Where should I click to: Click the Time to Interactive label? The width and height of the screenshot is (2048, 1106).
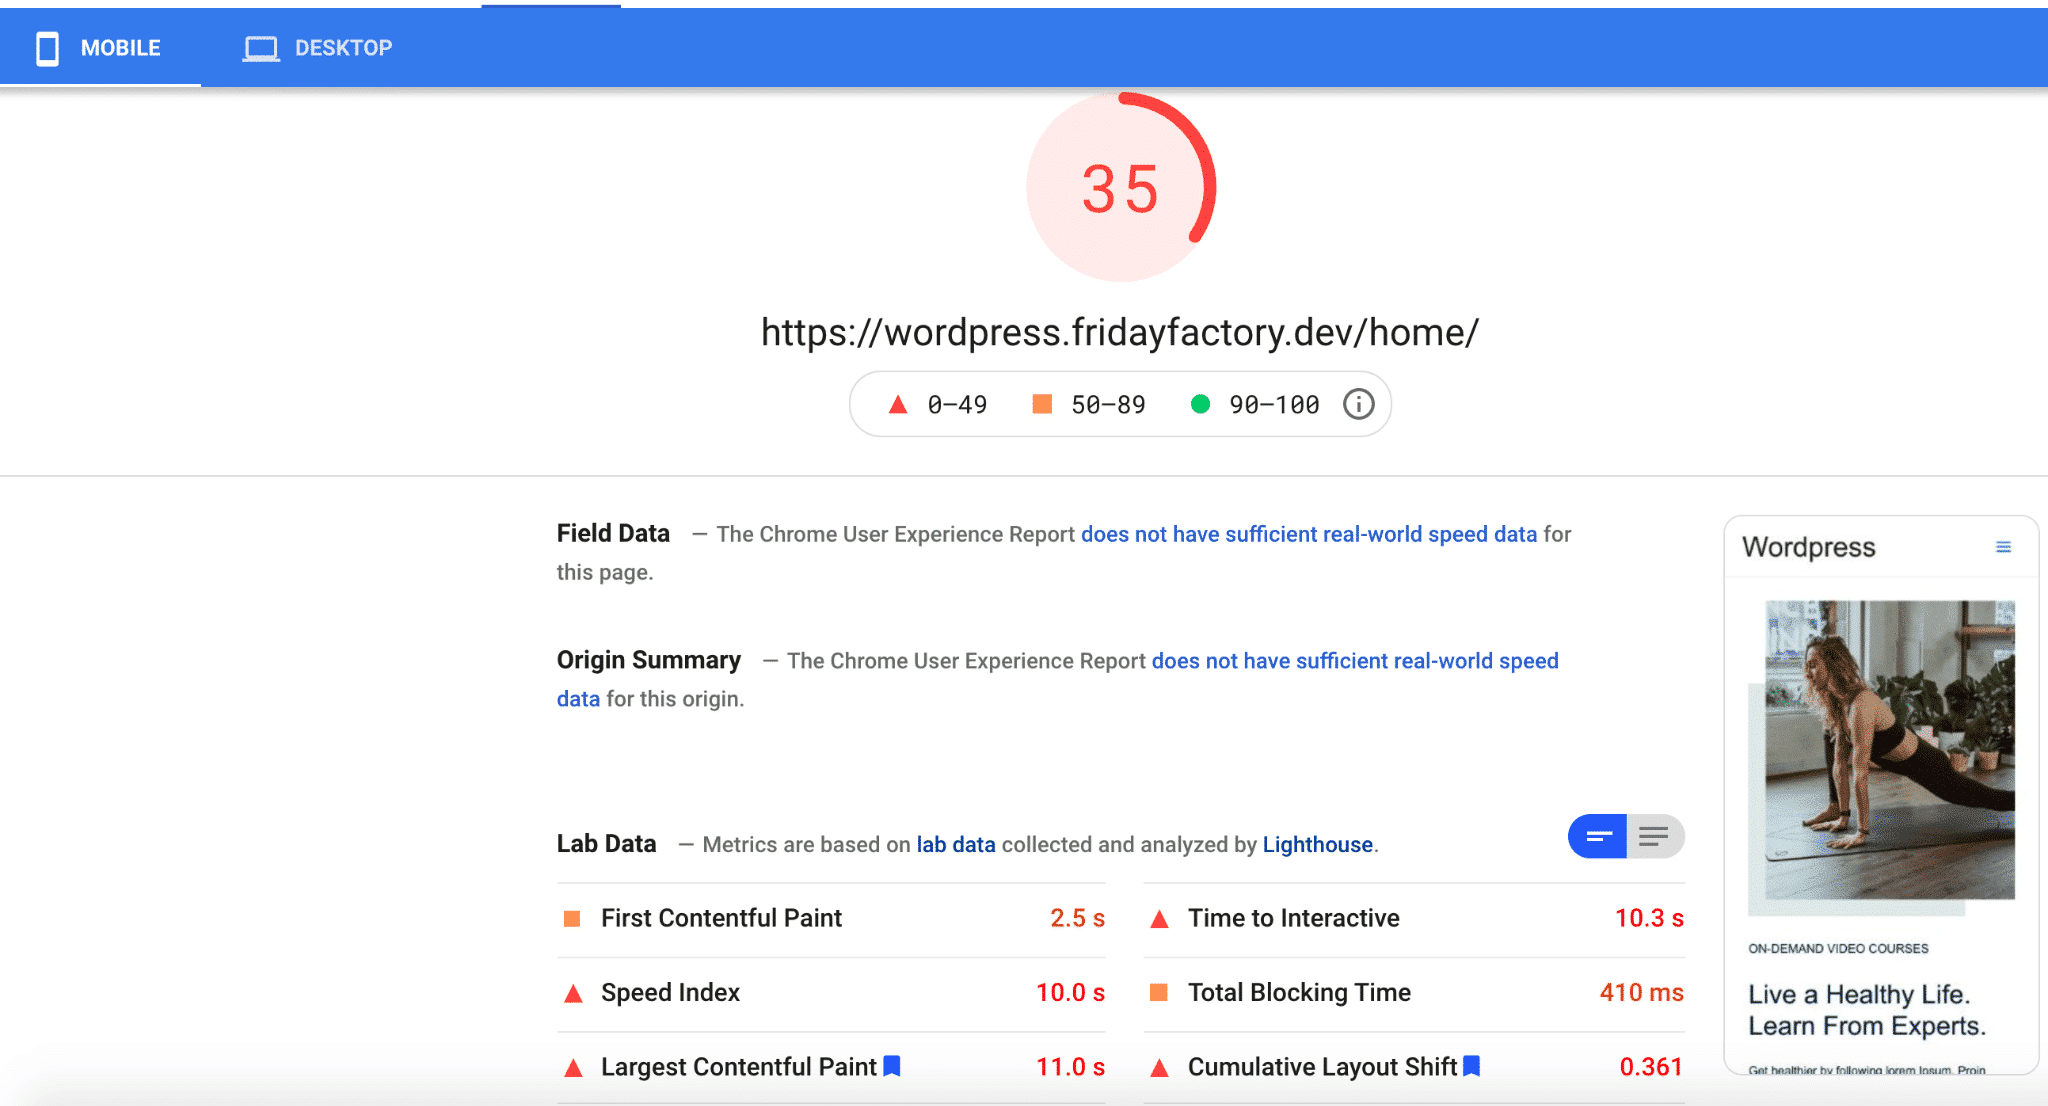pyautogui.click(x=1294, y=918)
